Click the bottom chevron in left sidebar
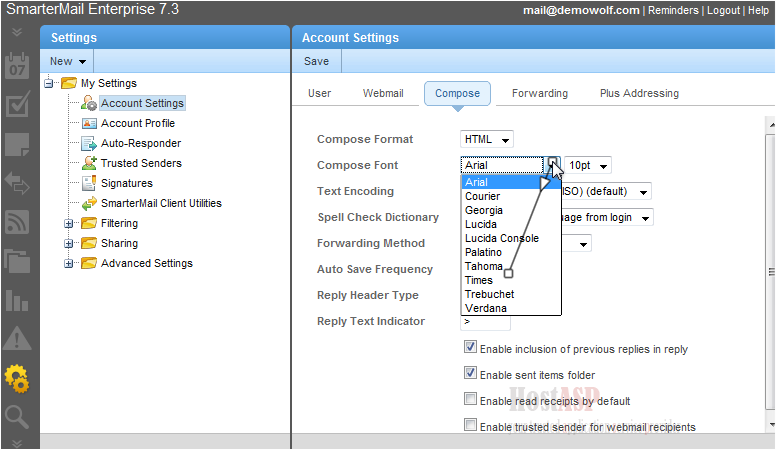This screenshot has height=450, width=776. [x=17, y=443]
